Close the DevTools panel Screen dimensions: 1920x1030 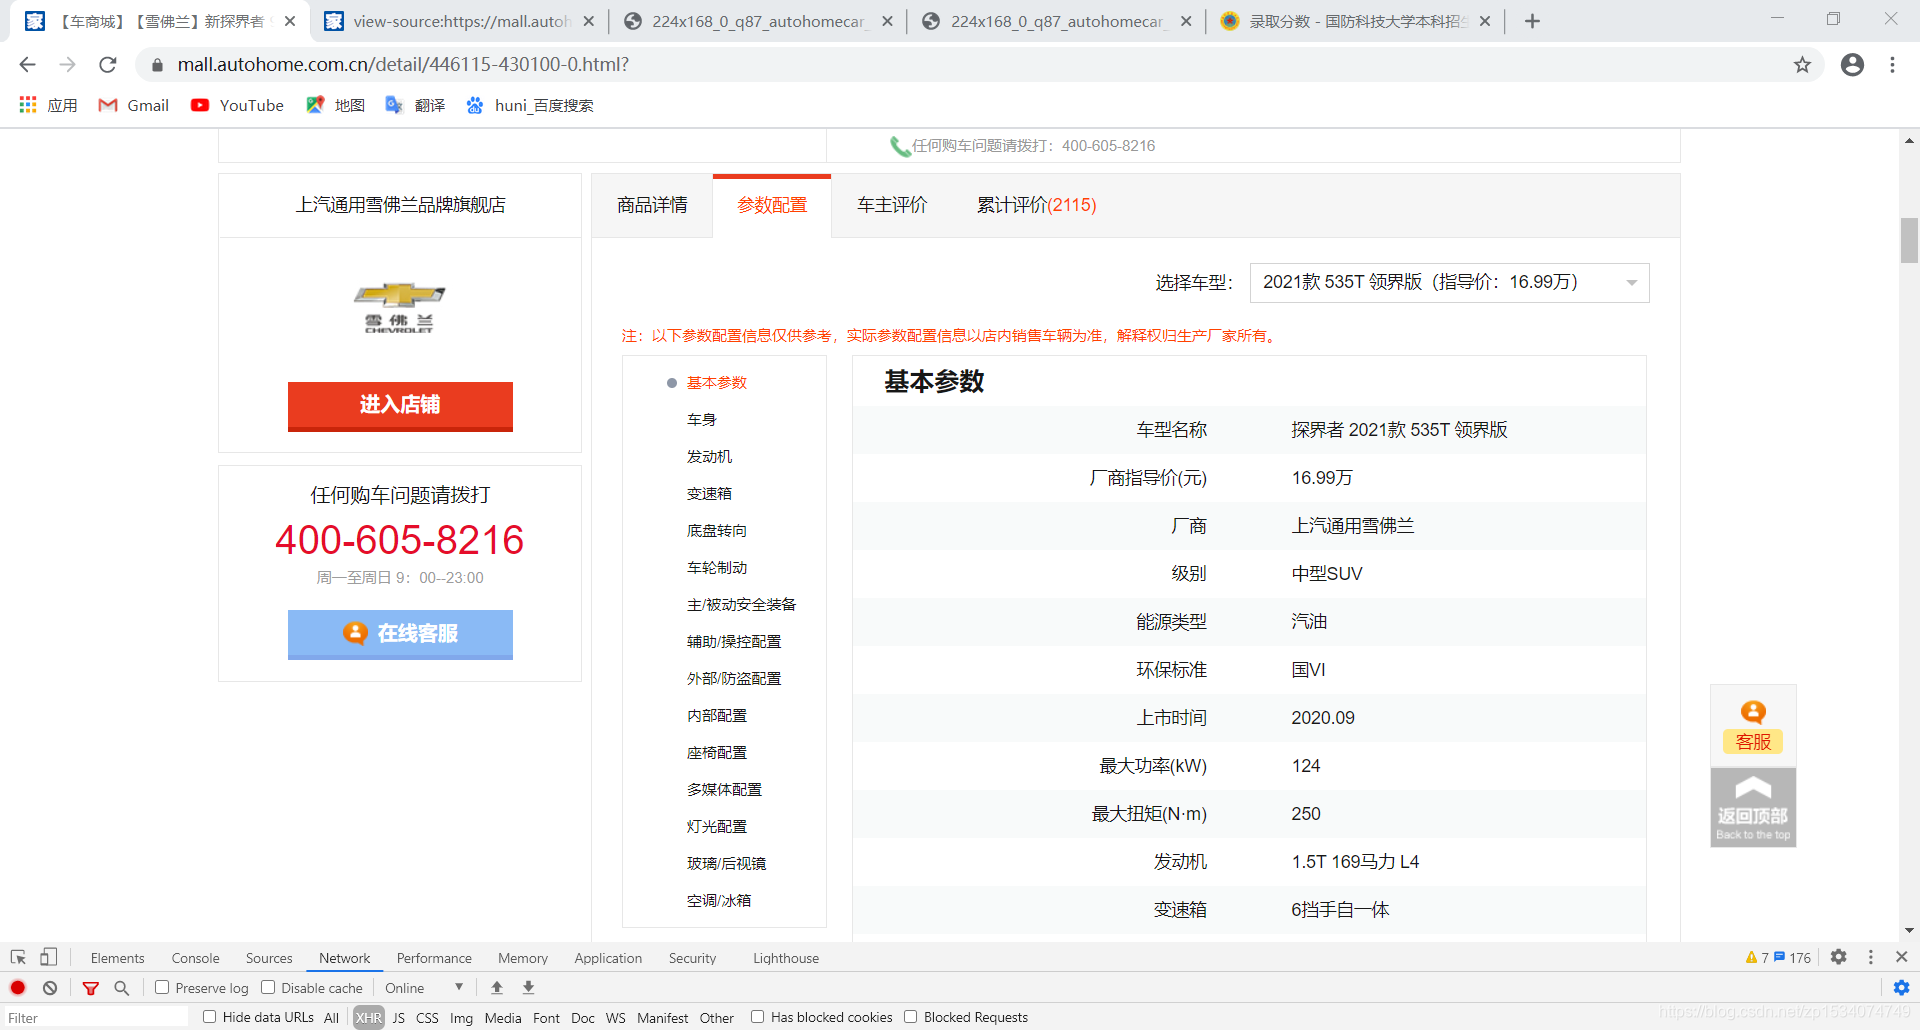(1902, 957)
